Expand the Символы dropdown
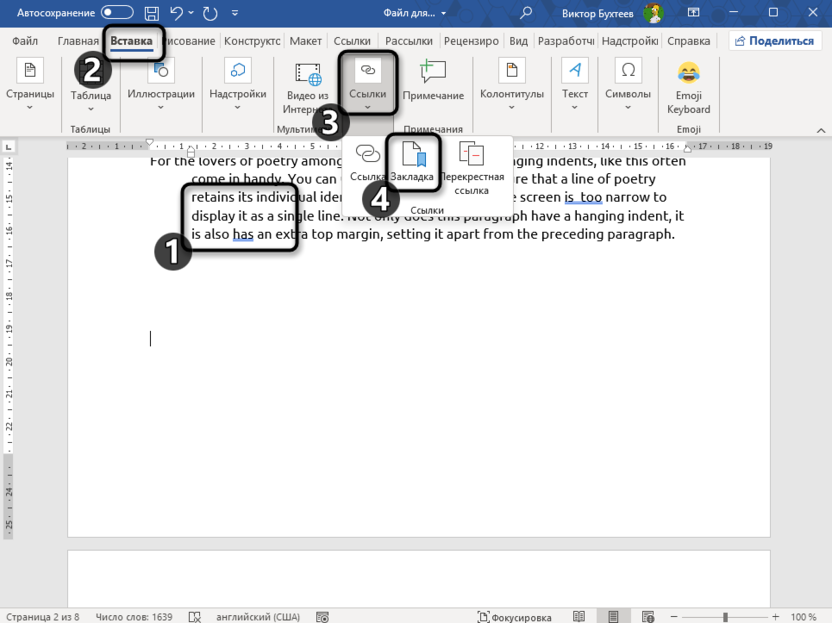Screen dimensions: 832x623 tap(628, 87)
